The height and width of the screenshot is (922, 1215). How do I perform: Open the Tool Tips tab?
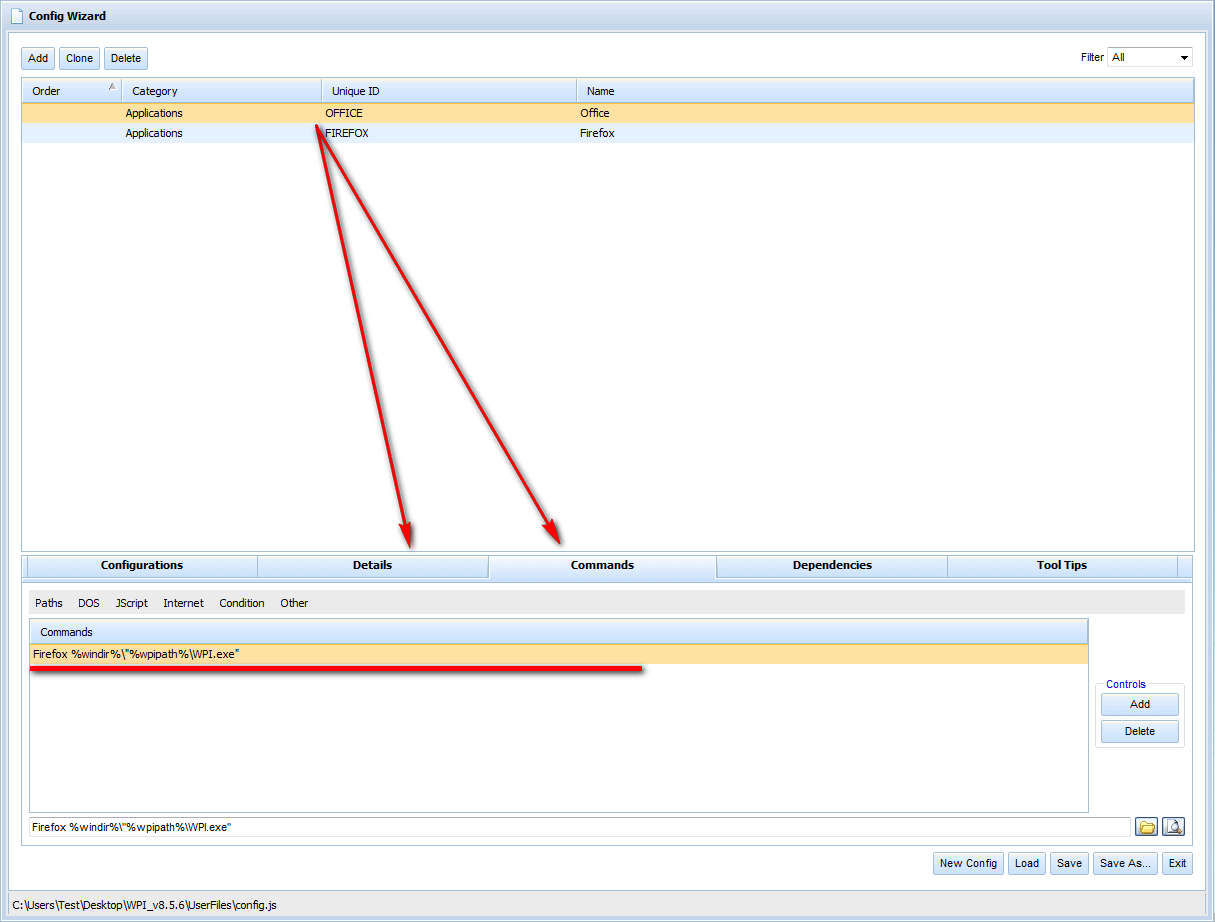click(x=1061, y=566)
